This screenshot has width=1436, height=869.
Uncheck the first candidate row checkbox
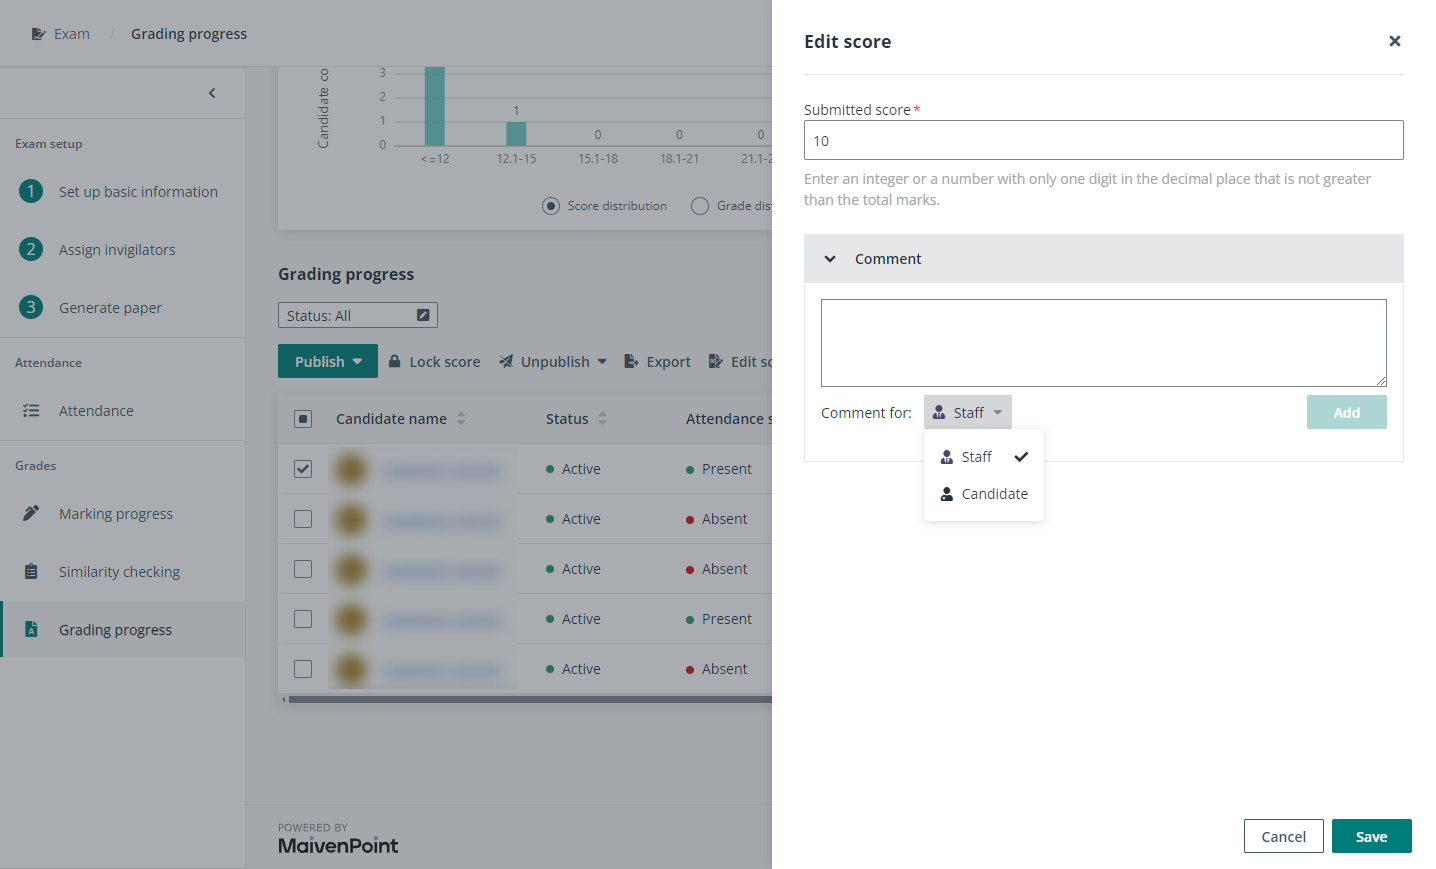303,469
